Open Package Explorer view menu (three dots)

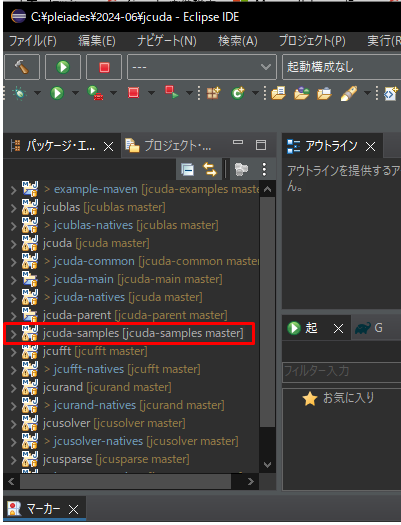264,169
